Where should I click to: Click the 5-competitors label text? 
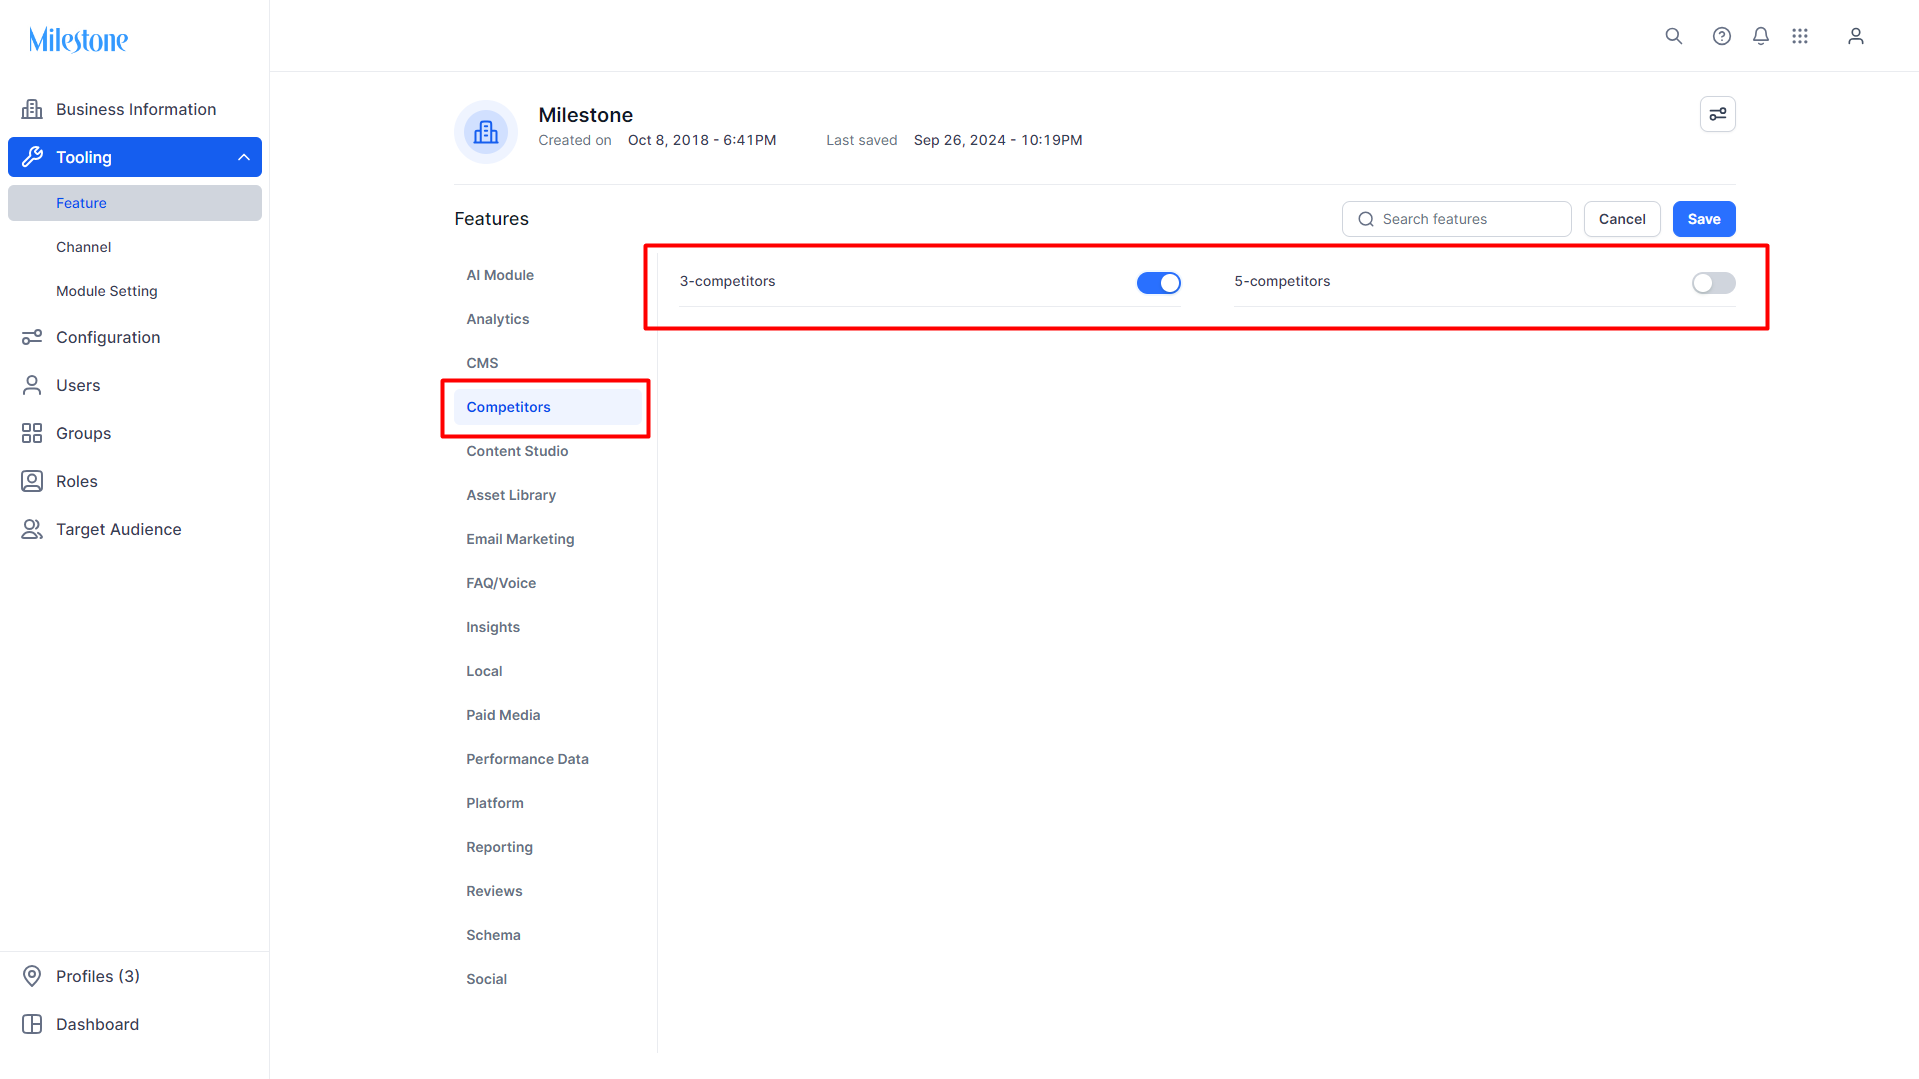point(1282,281)
